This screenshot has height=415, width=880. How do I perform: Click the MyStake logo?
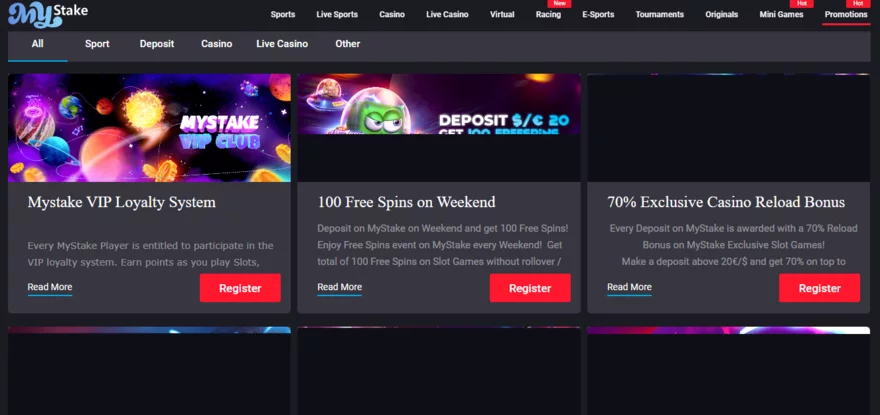pos(48,15)
